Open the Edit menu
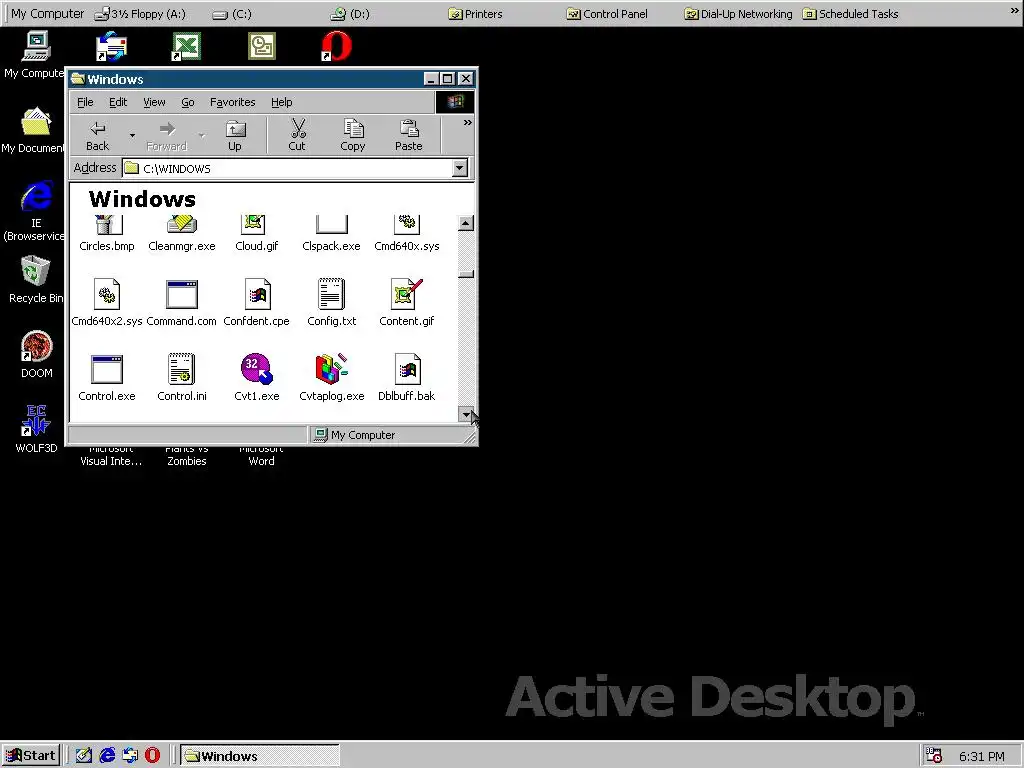This screenshot has height=768, width=1024. [118, 102]
